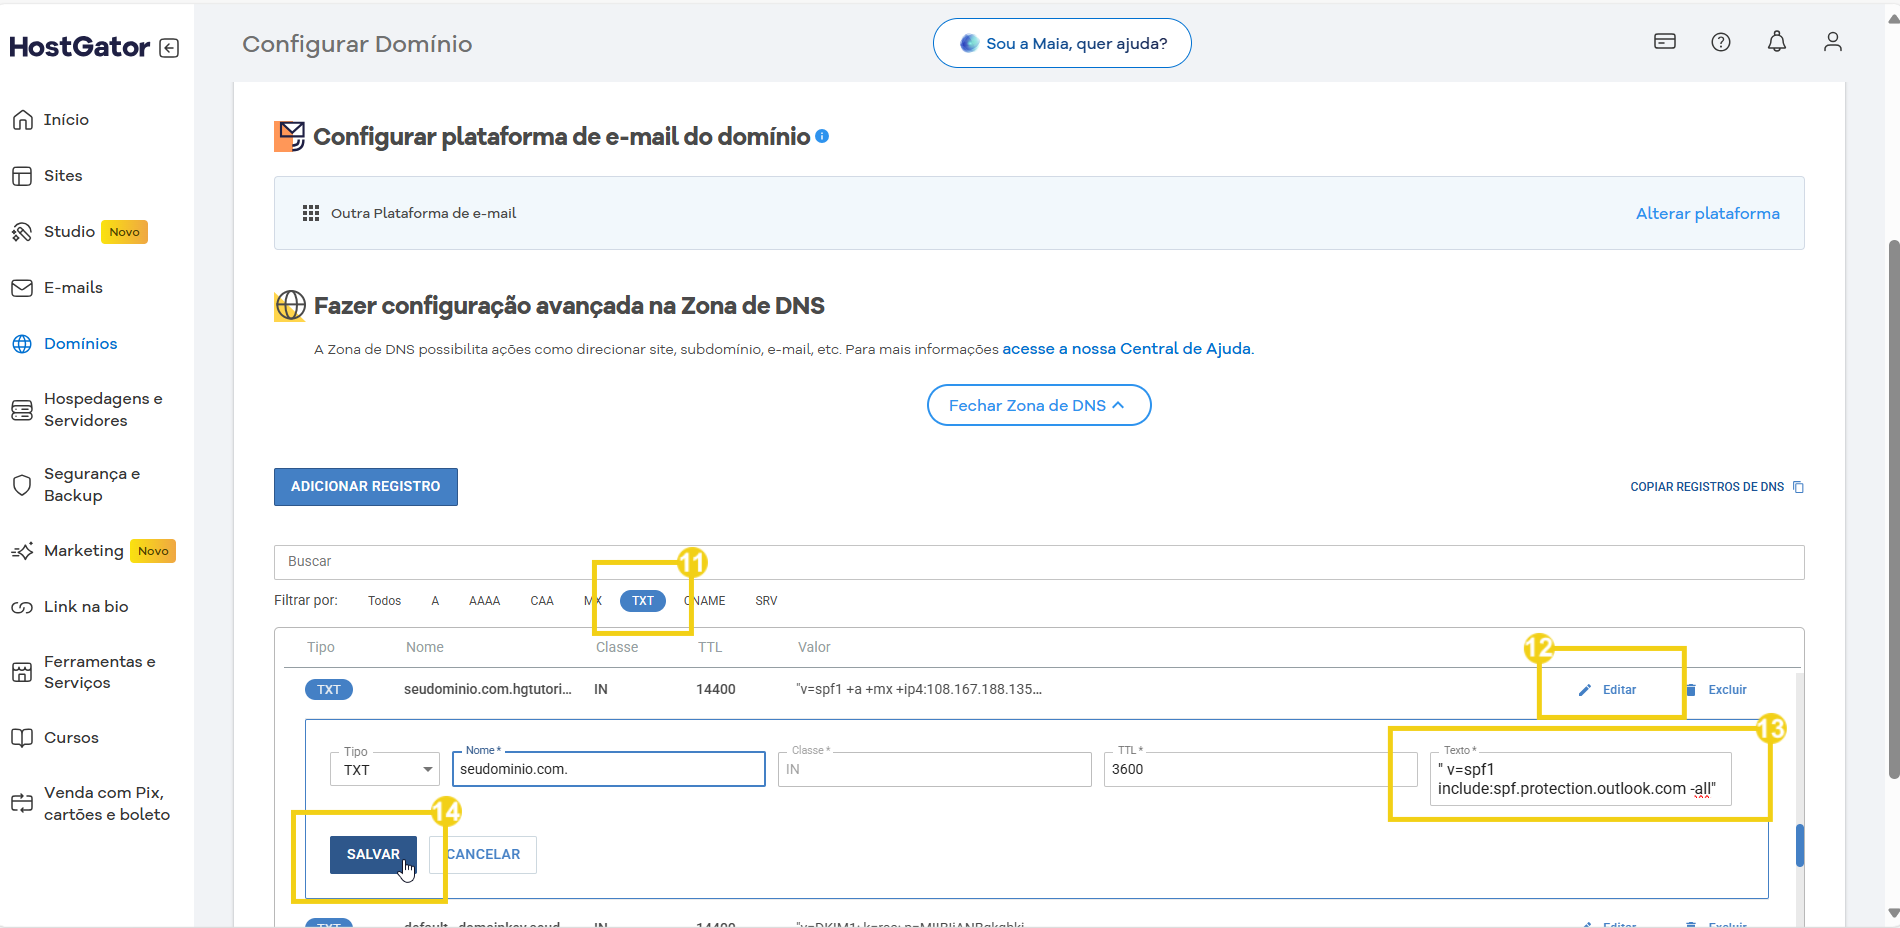
Task: Click the Buscar search field
Action: click(x=1039, y=562)
